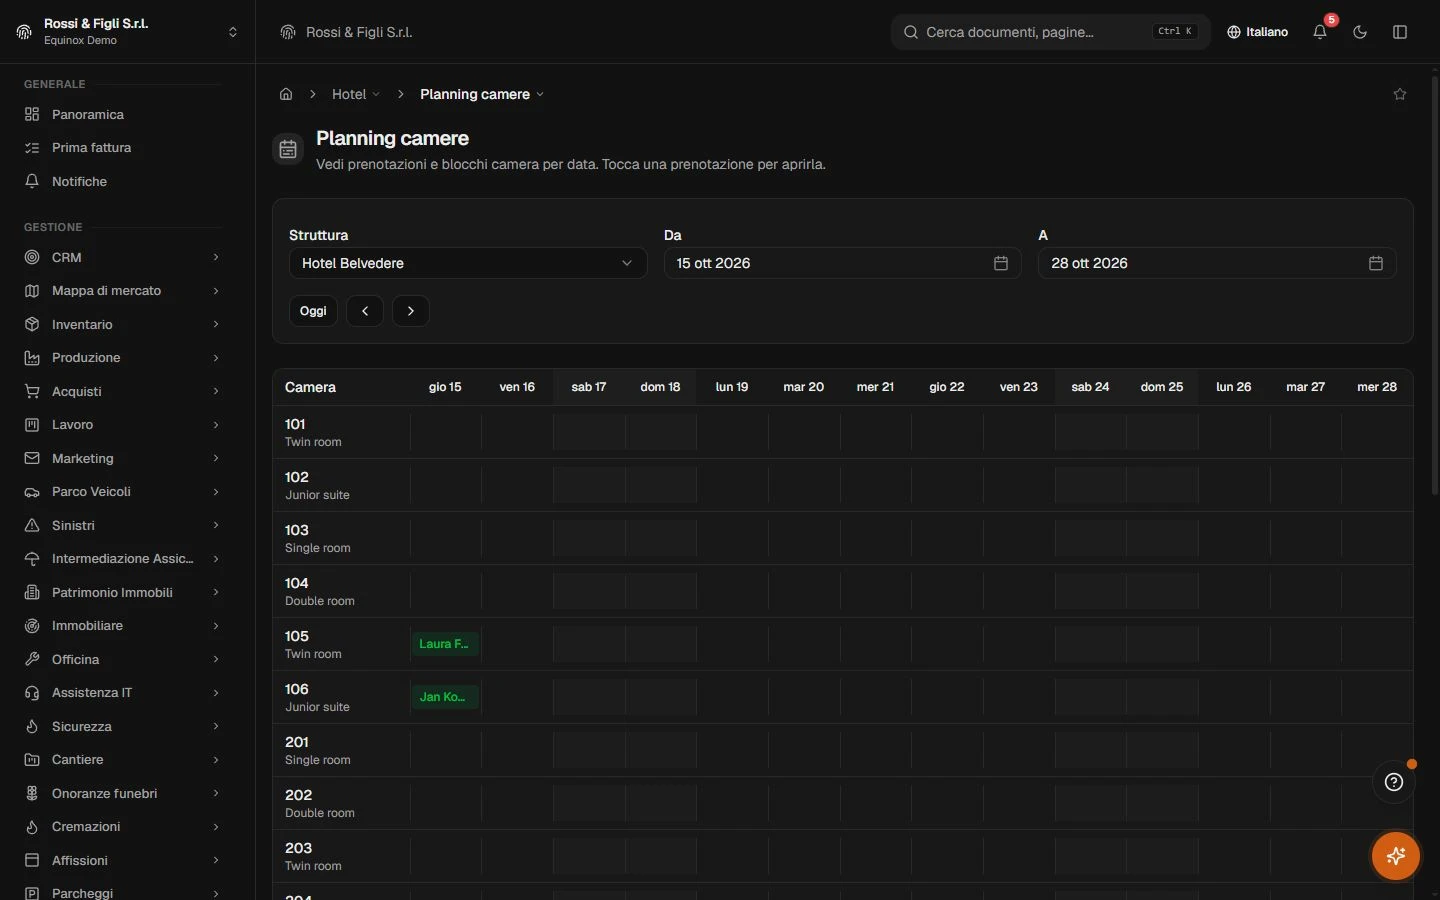Open the notifications bell in the top bar

tap(1320, 32)
